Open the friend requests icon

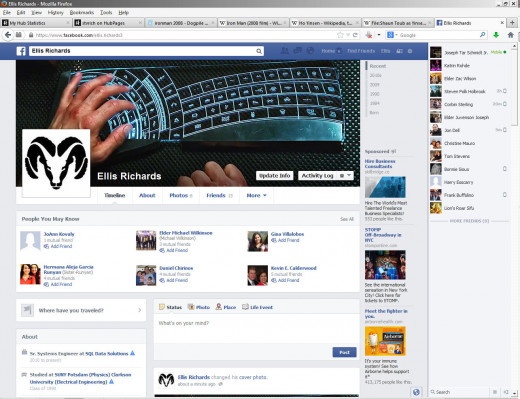tap(285, 51)
